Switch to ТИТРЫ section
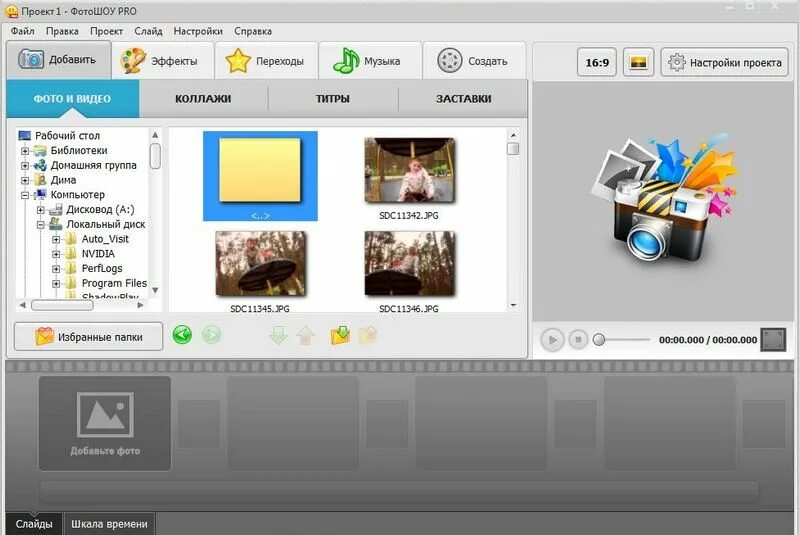The height and width of the screenshot is (535, 800). 333,98
